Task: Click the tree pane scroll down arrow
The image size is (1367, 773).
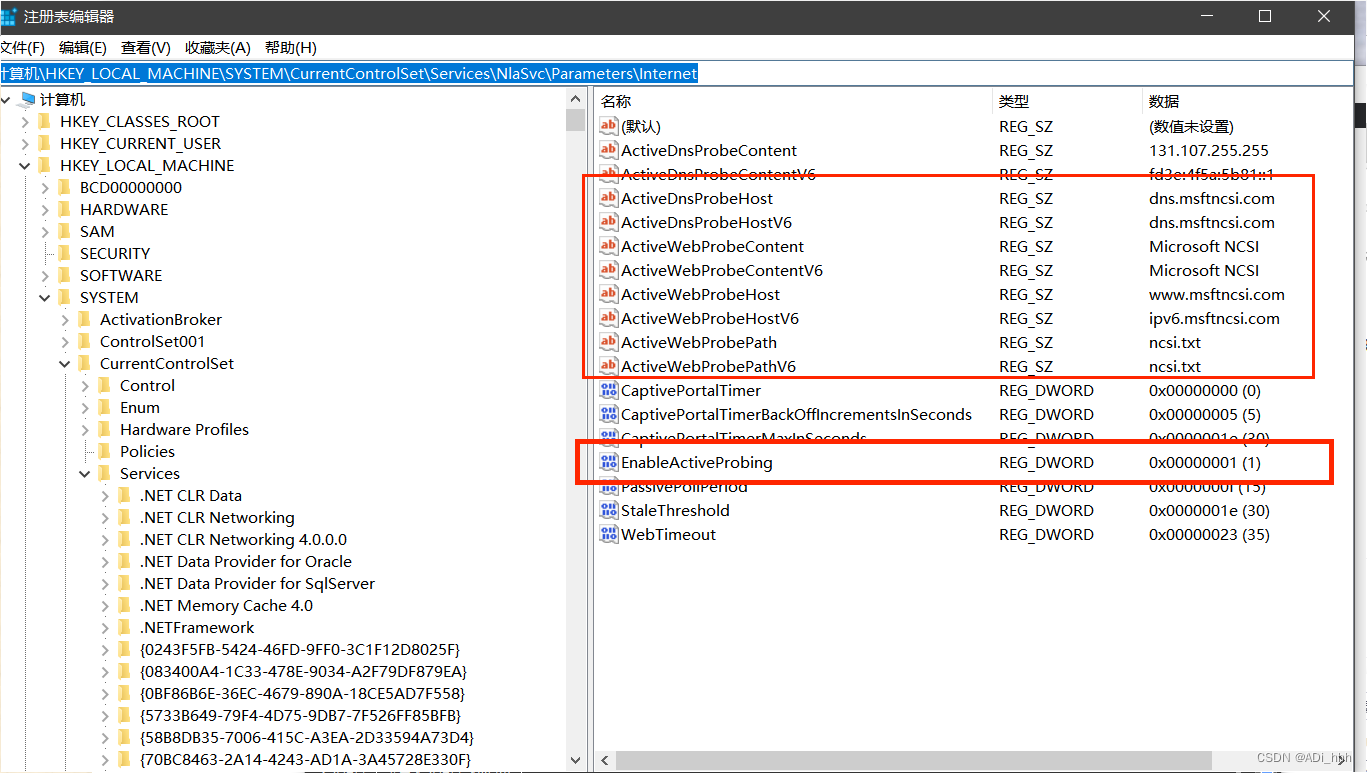Action: [575, 761]
